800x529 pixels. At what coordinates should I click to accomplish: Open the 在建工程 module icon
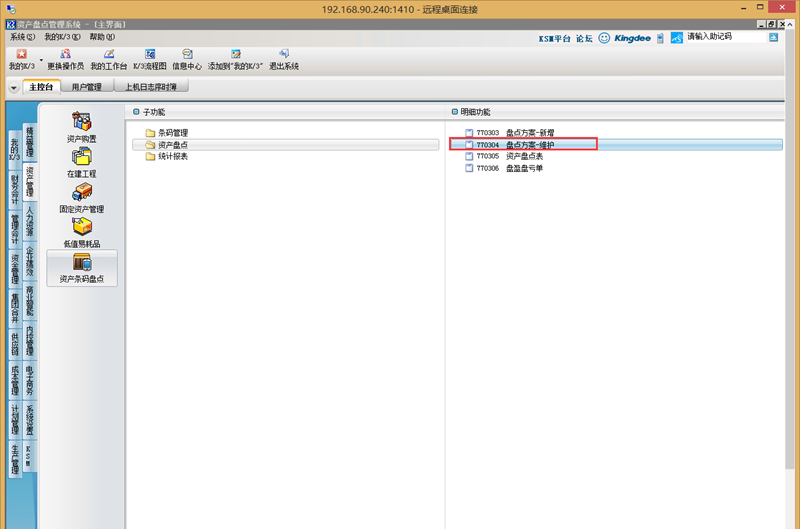tap(82, 162)
